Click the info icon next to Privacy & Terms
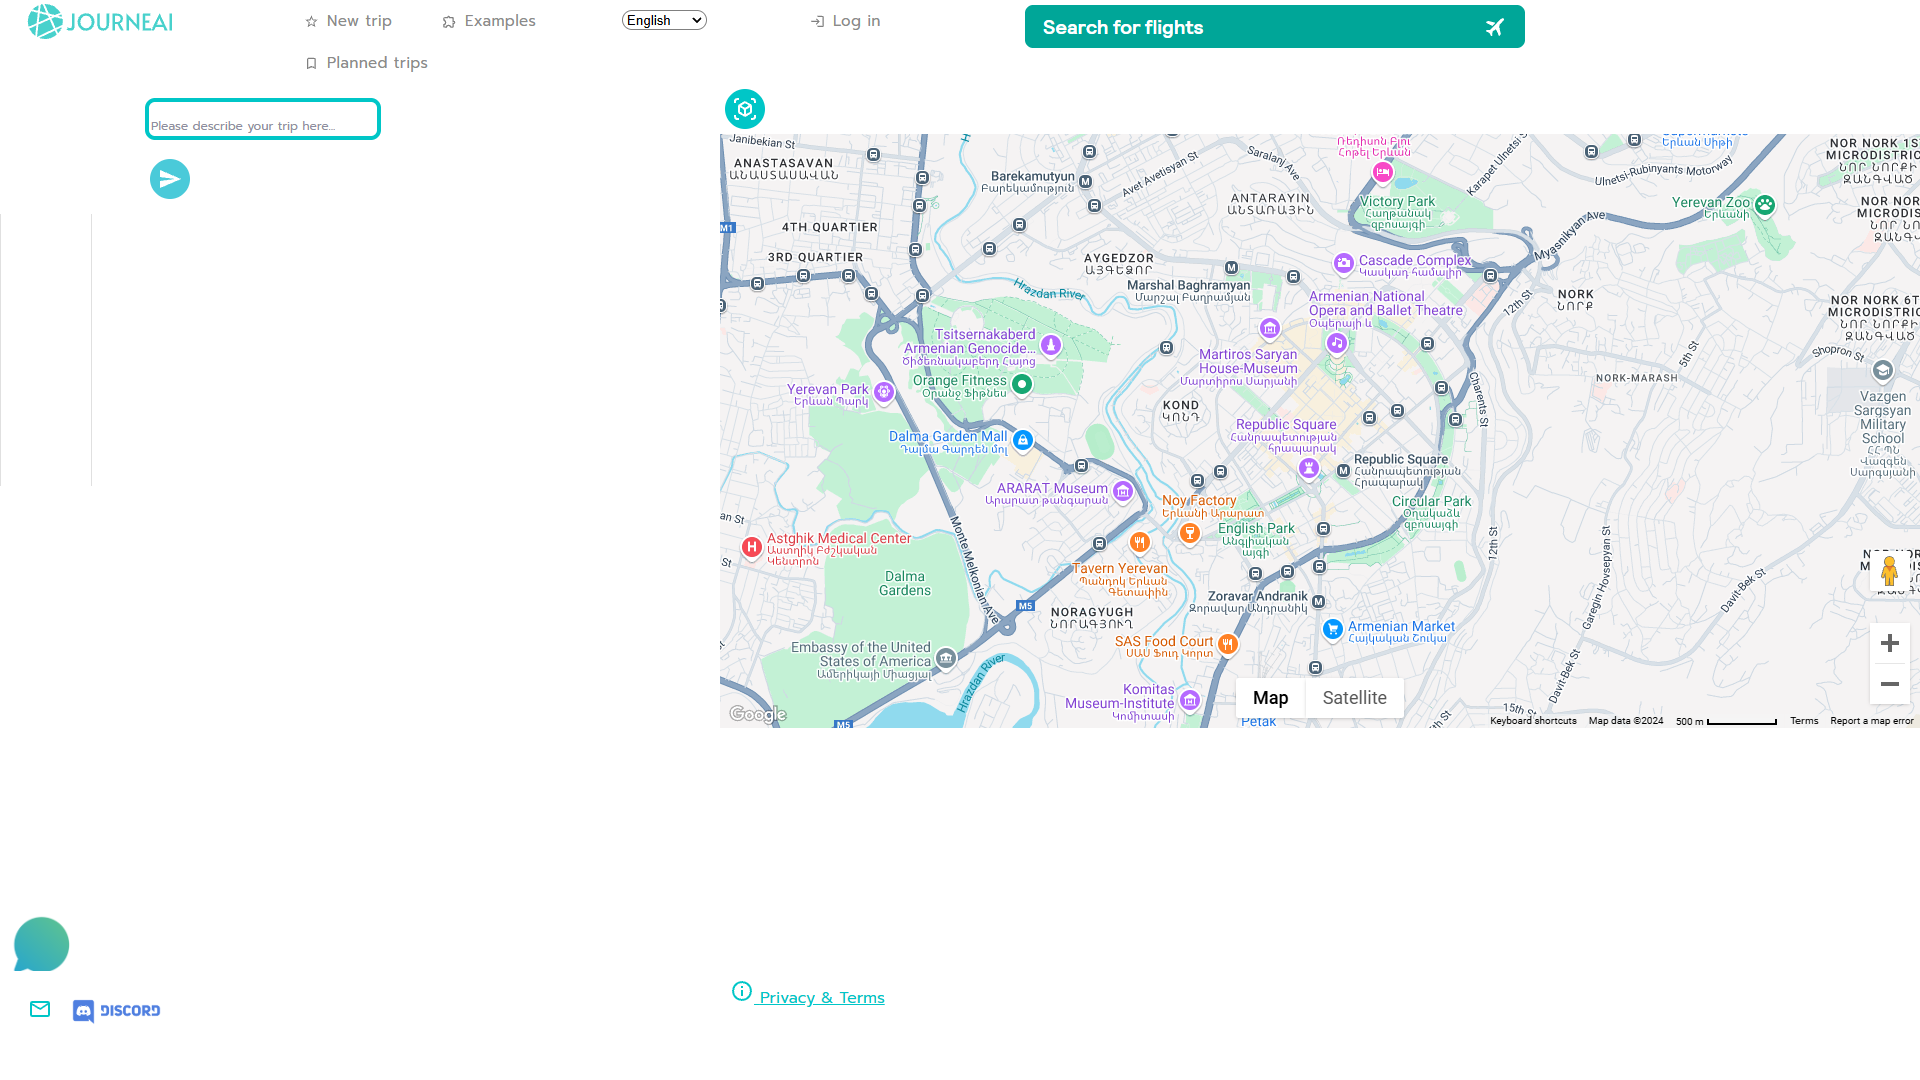Image resolution: width=1920 pixels, height=1080 pixels. click(x=741, y=991)
